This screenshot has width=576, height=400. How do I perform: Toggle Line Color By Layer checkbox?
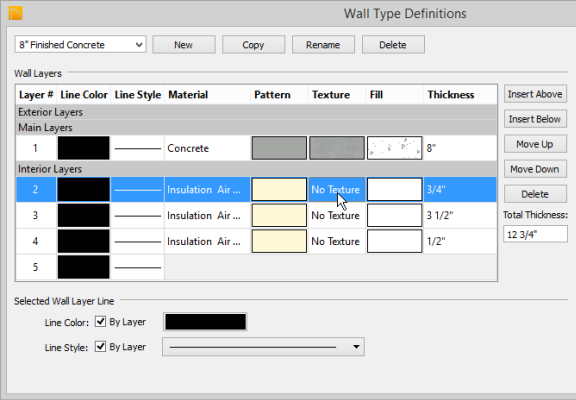tap(100, 321)
